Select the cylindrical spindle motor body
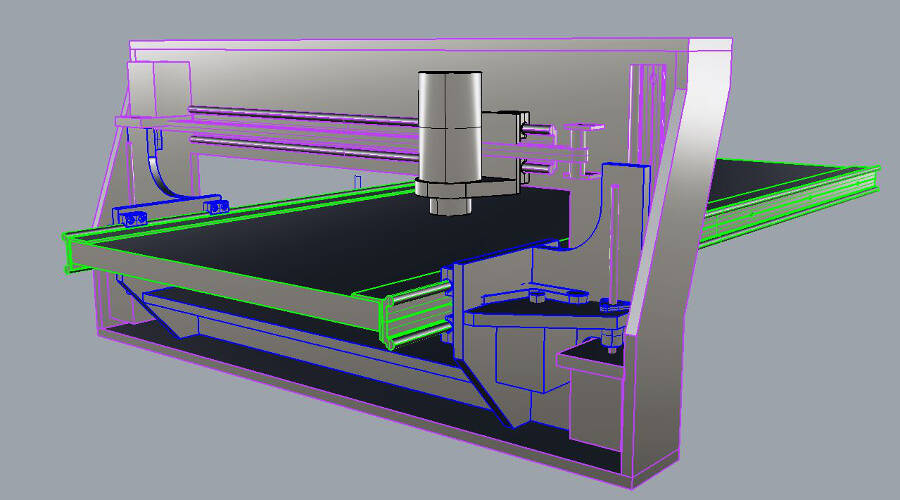Viewport: 900px width, 500px height. [450, 126]
